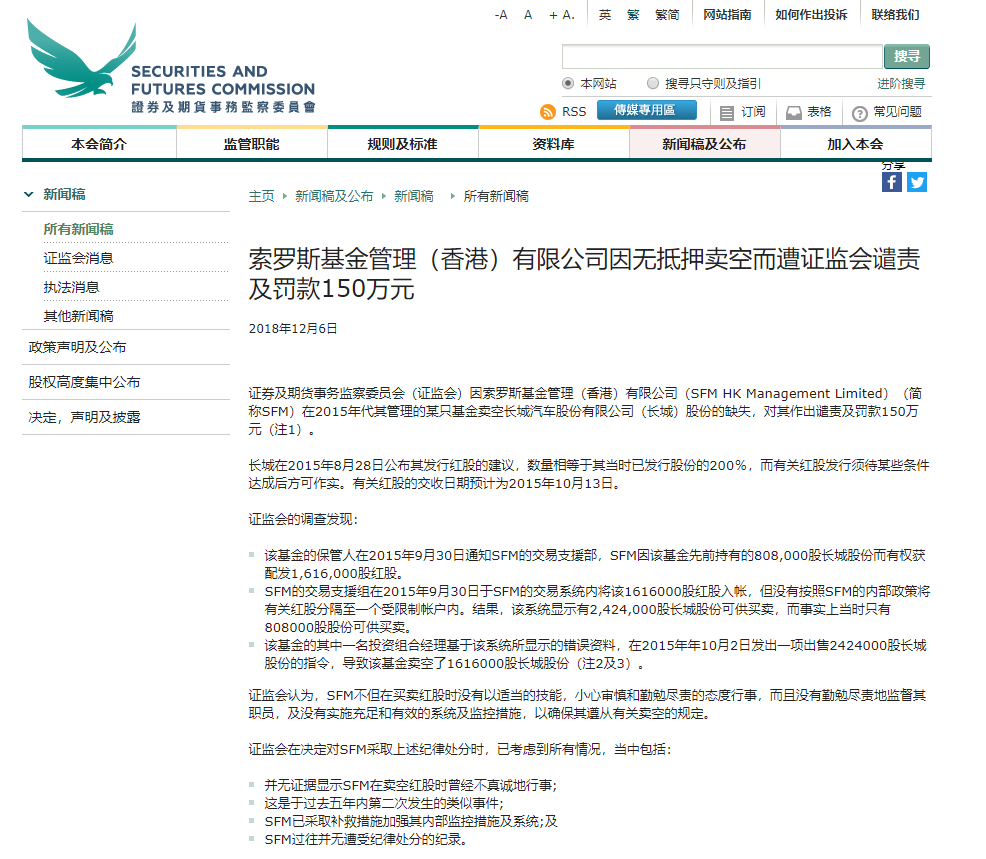Open the 监管职能 navigation menu
Image resolution: width=986 pixels, height=859 pixels.
251,144
